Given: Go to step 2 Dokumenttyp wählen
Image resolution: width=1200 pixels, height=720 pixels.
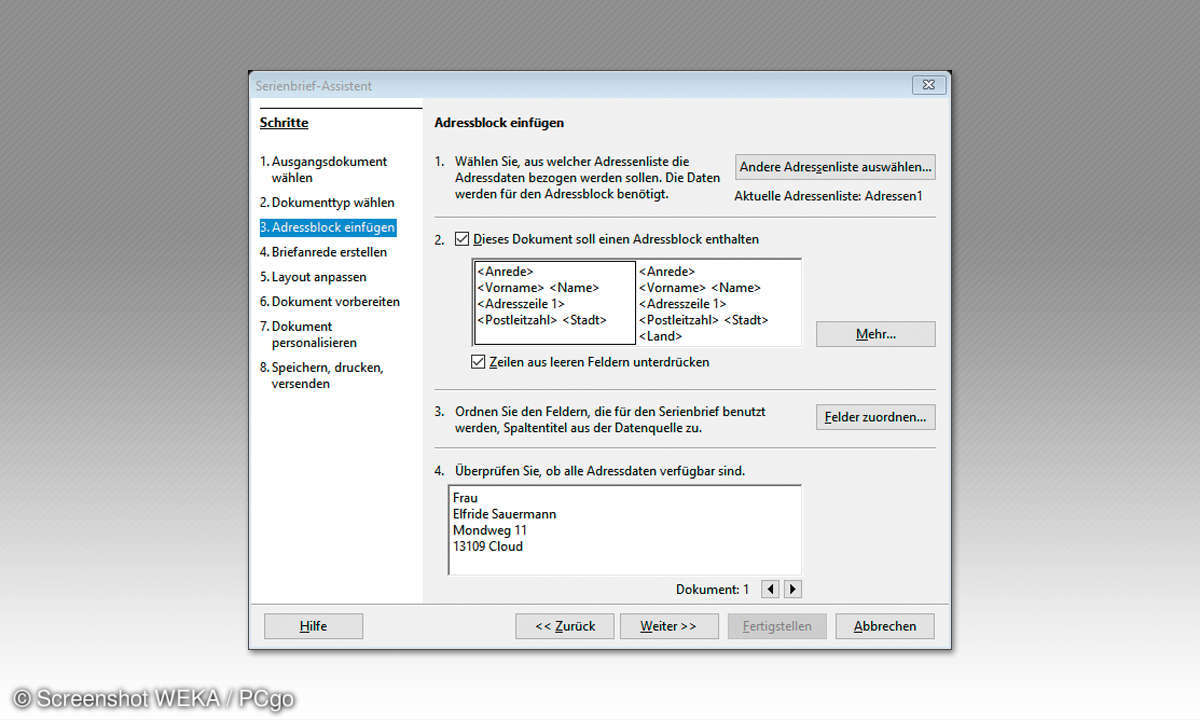Looking at the screenshot, I should coord(327,202).
